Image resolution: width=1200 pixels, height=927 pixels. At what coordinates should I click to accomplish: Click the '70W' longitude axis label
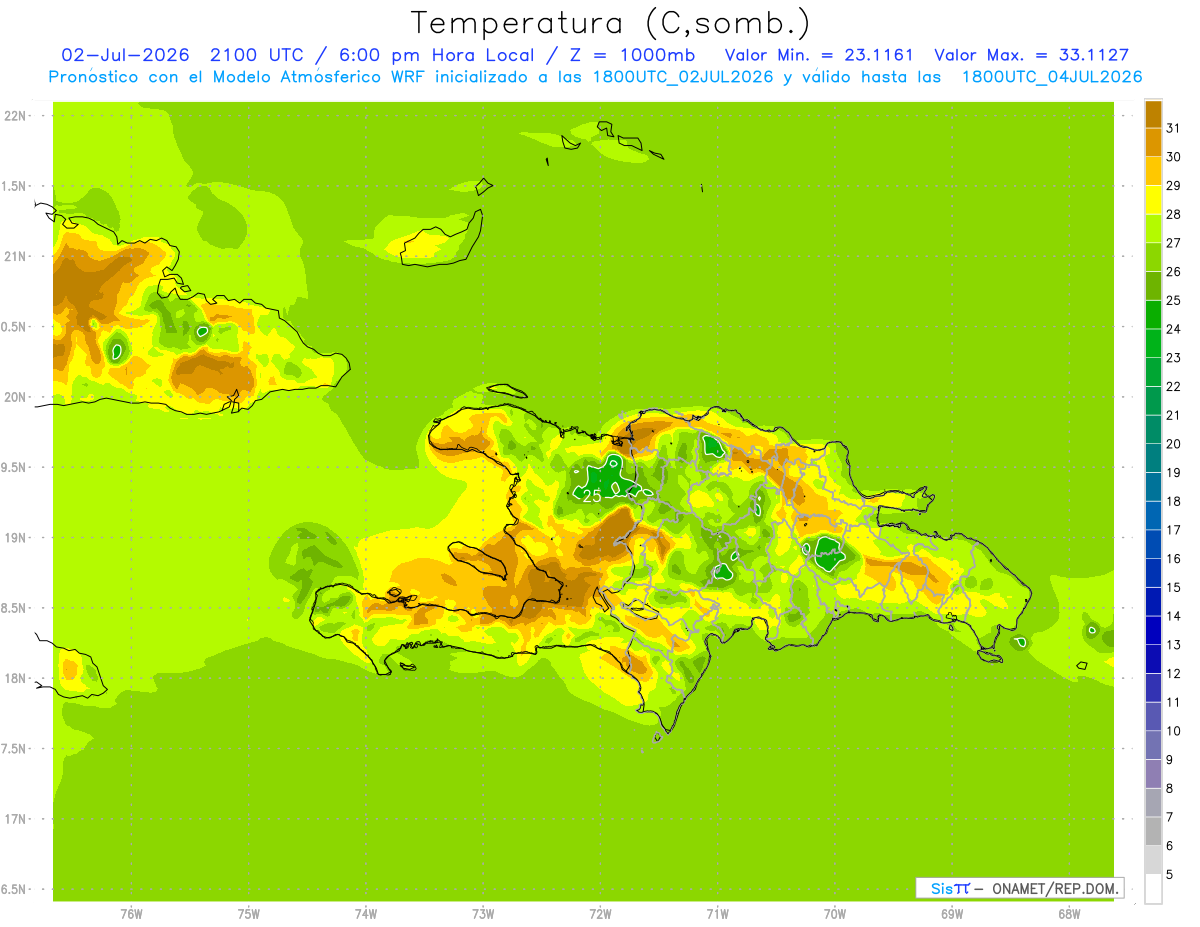click(x=835, y=914)
